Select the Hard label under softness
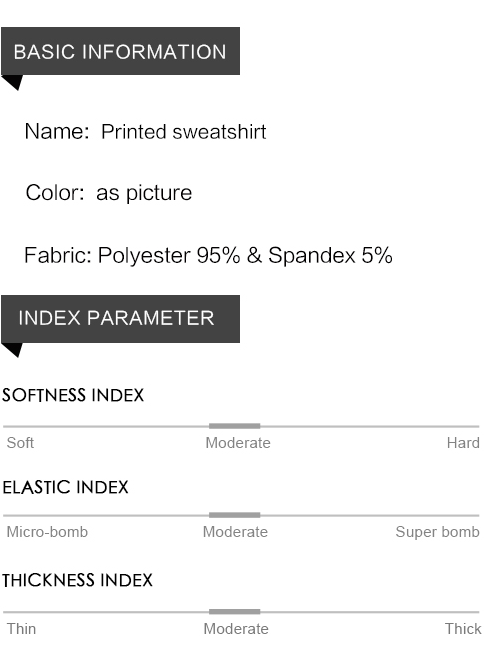The width and height of the screenshot is (484, 652). [463, 443]
